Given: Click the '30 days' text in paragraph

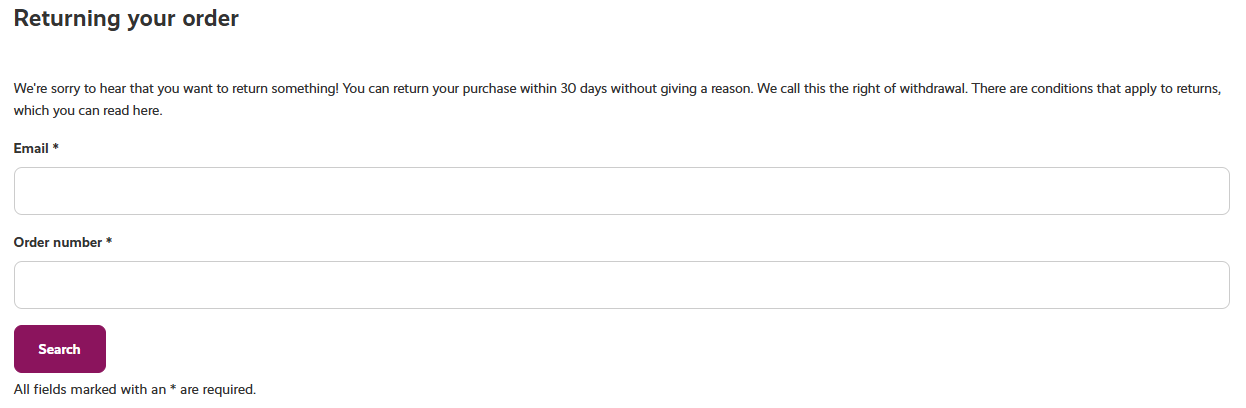Looking at the screenshot, I should (583, 88).
